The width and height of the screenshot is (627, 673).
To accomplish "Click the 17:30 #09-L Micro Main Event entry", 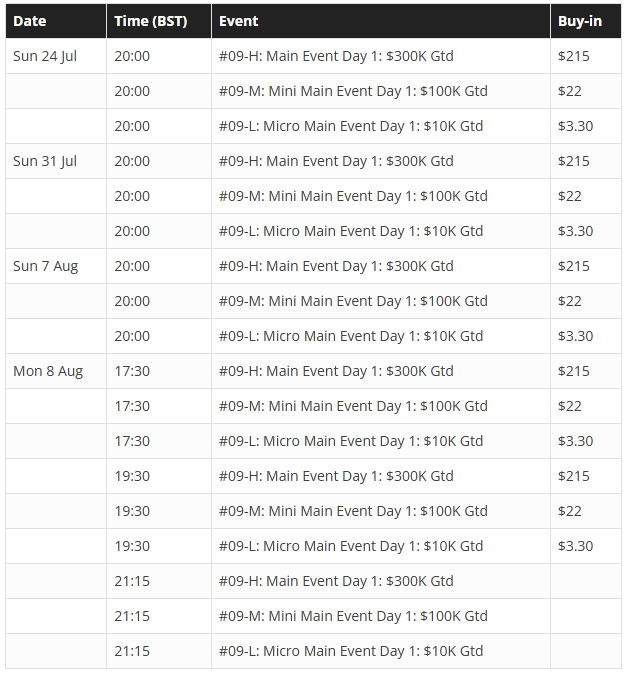I will (351, 441).
